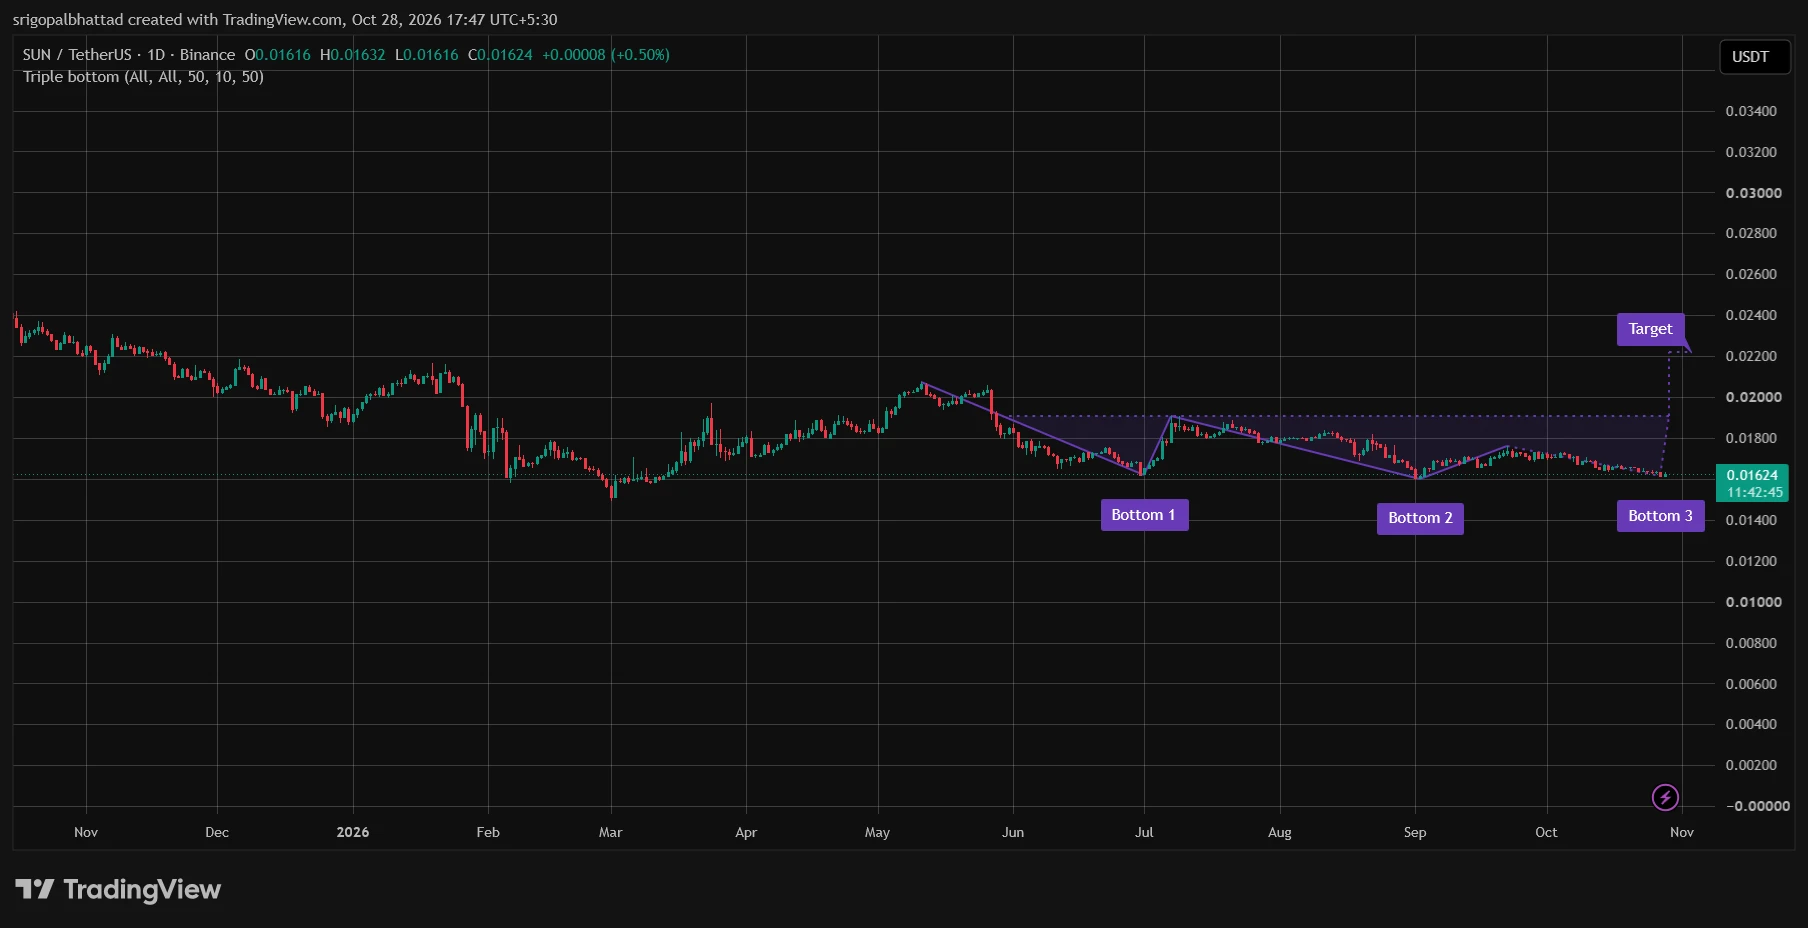Click the Feb label on time axis
The image size is (1808, 928).
point(488,832)
